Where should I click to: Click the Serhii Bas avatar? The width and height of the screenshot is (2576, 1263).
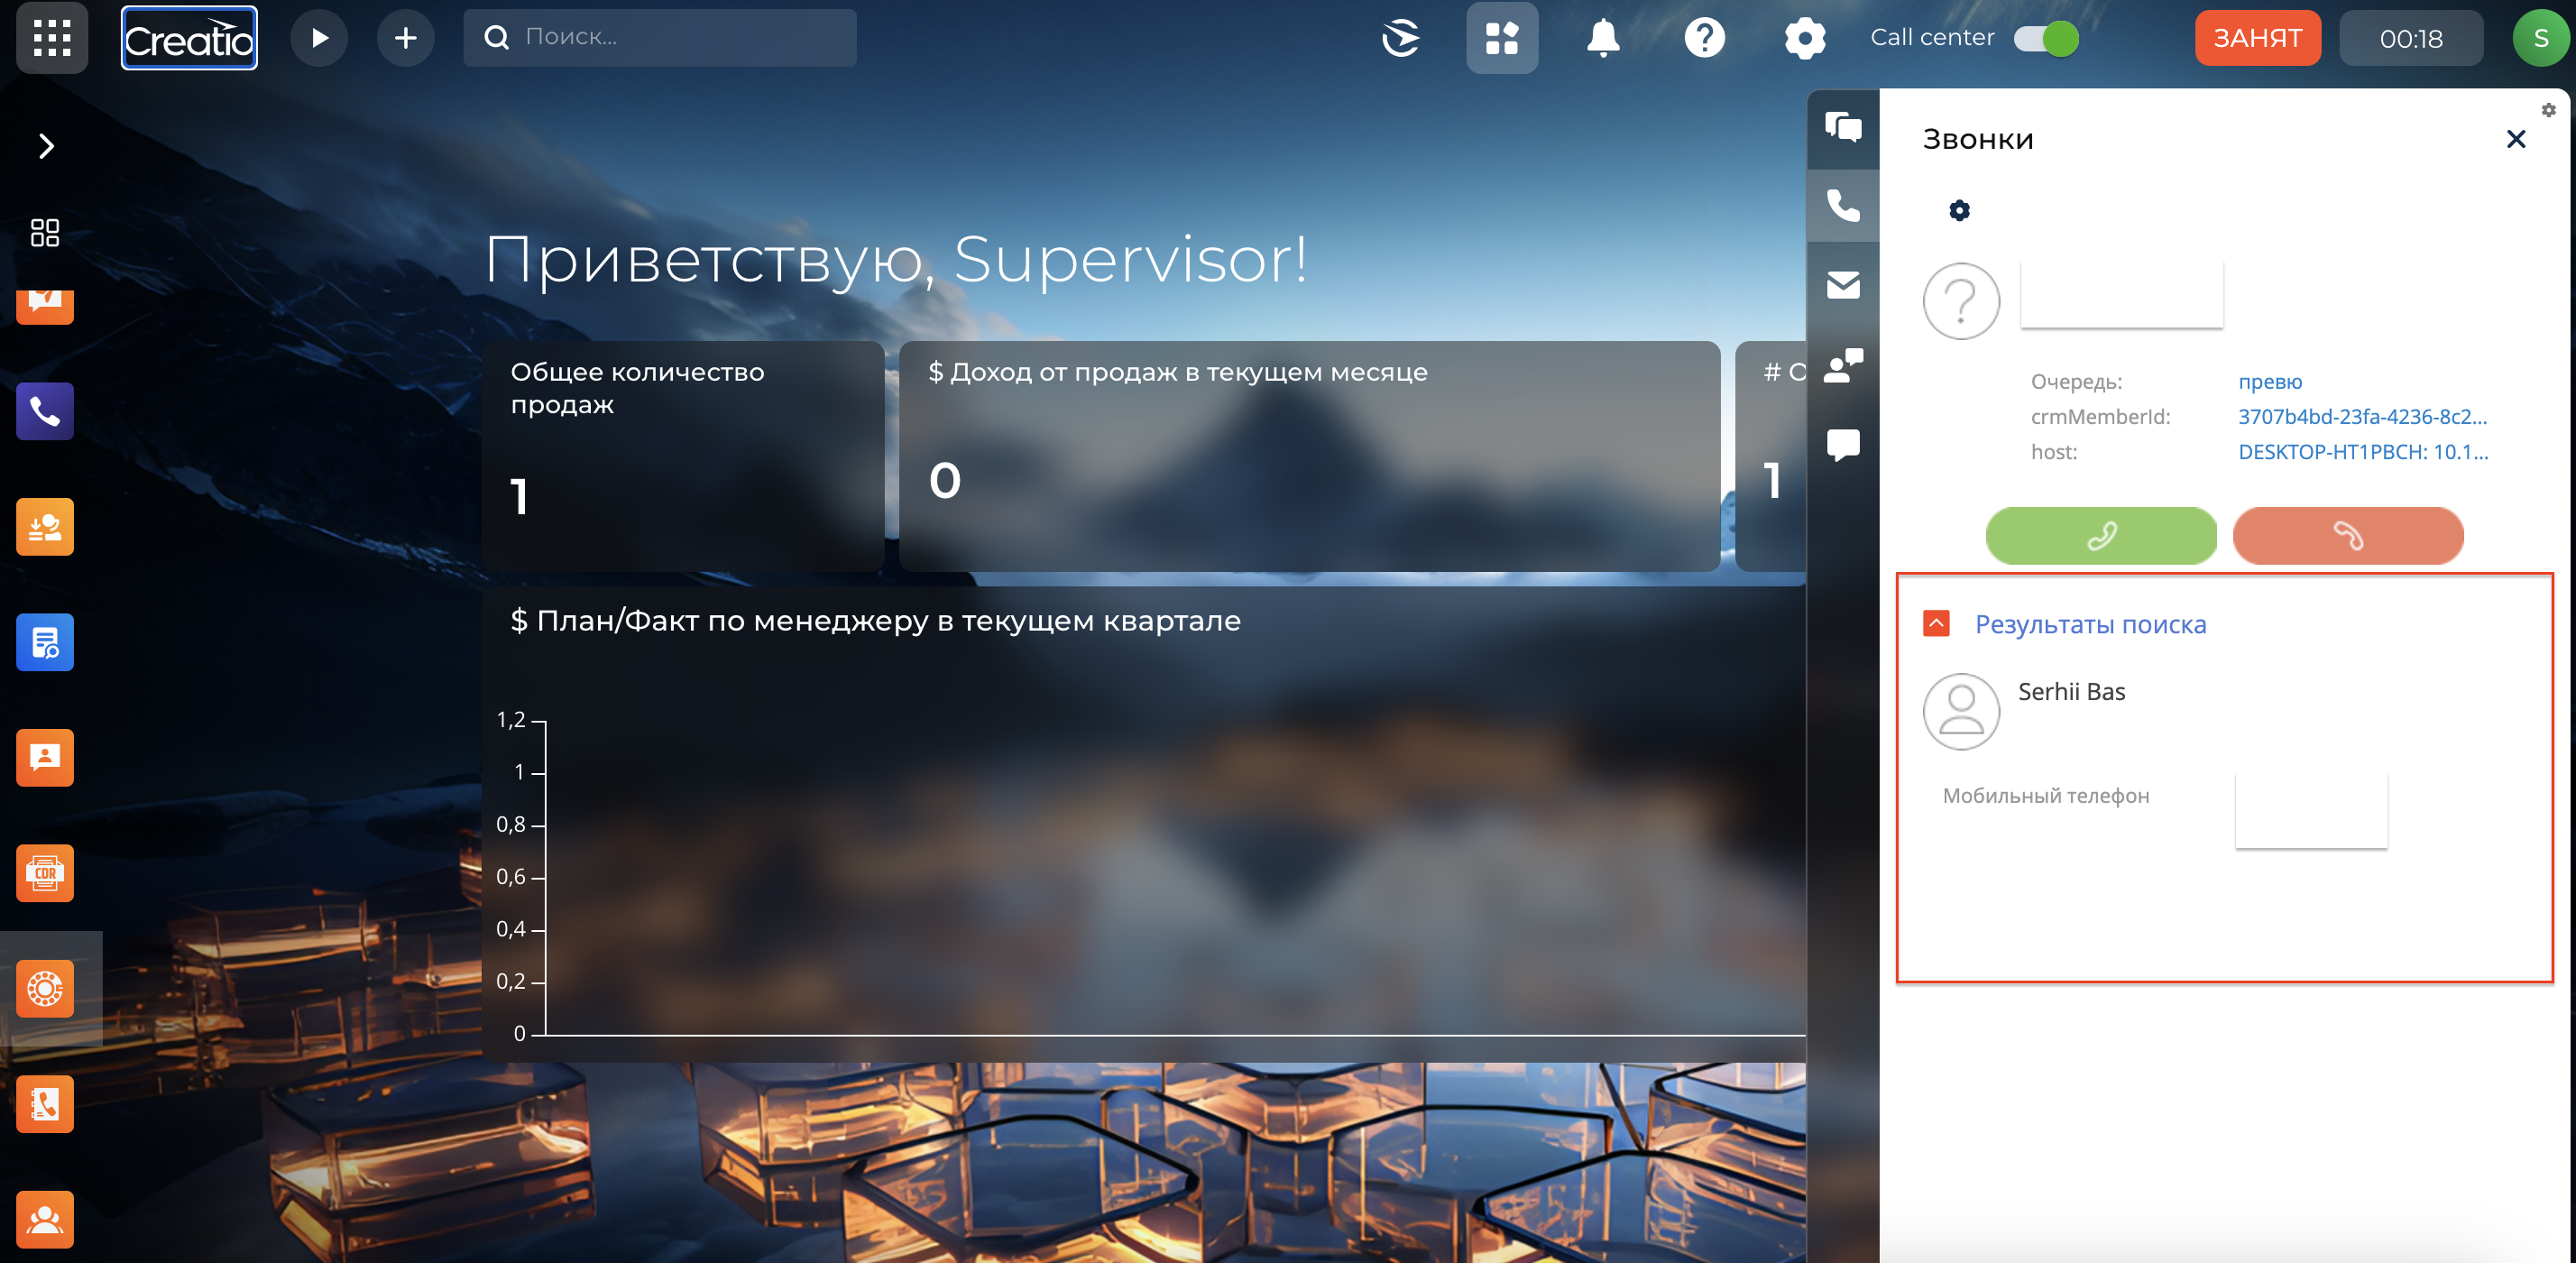(x=1961, y=711)
